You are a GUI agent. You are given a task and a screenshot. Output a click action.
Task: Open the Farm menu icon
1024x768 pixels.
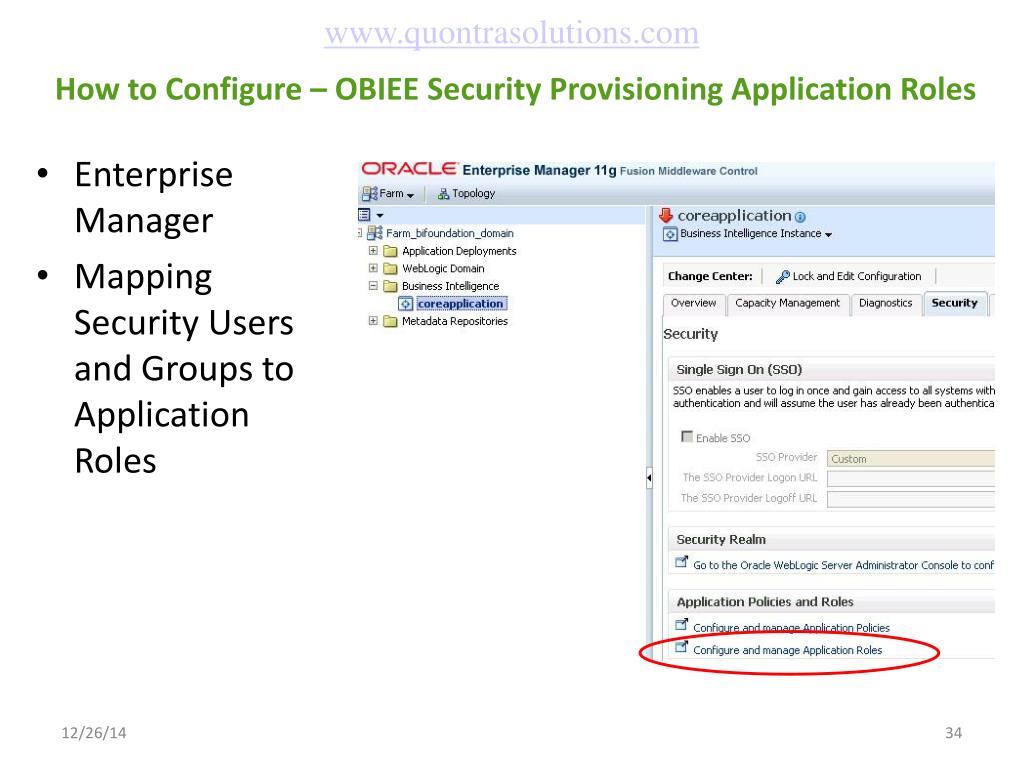click(x=370, y=193)
